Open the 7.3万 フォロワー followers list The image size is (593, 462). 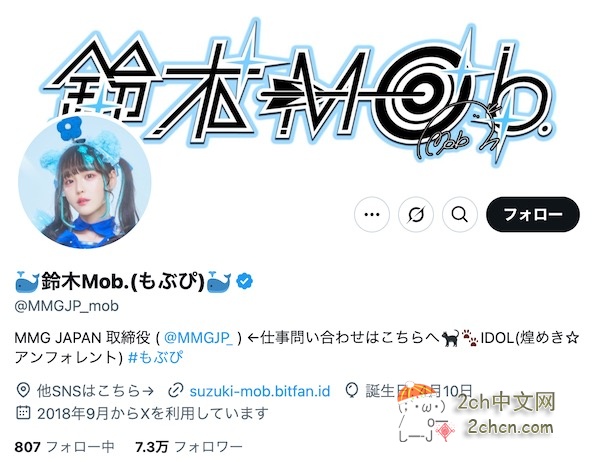click(189, 447)
